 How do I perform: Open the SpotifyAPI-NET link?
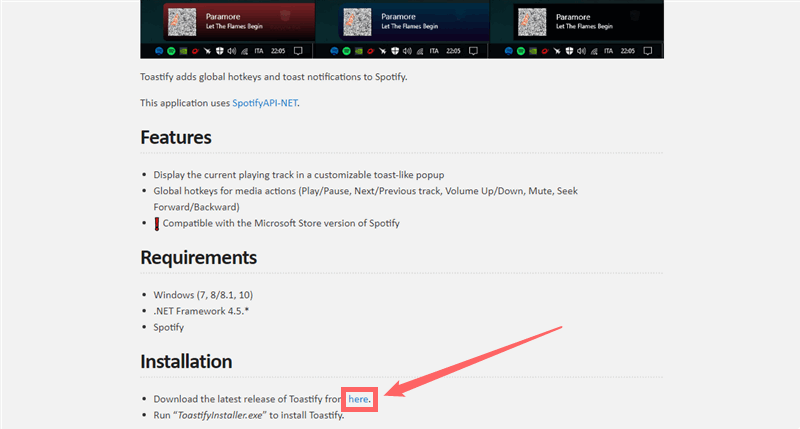point(265,103)
